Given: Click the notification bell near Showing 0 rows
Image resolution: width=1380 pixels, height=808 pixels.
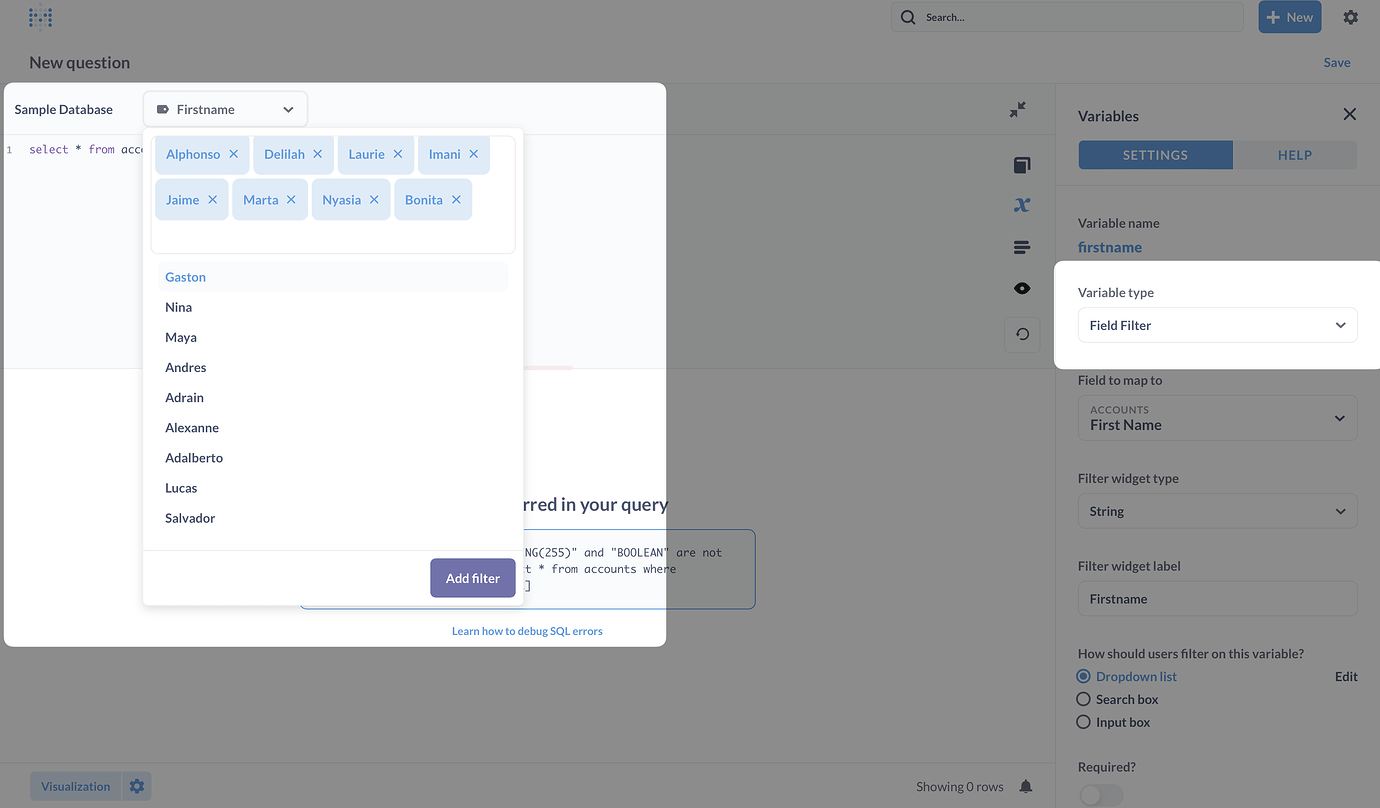Looking at the screenshot, I should (x=1026, y=786).
